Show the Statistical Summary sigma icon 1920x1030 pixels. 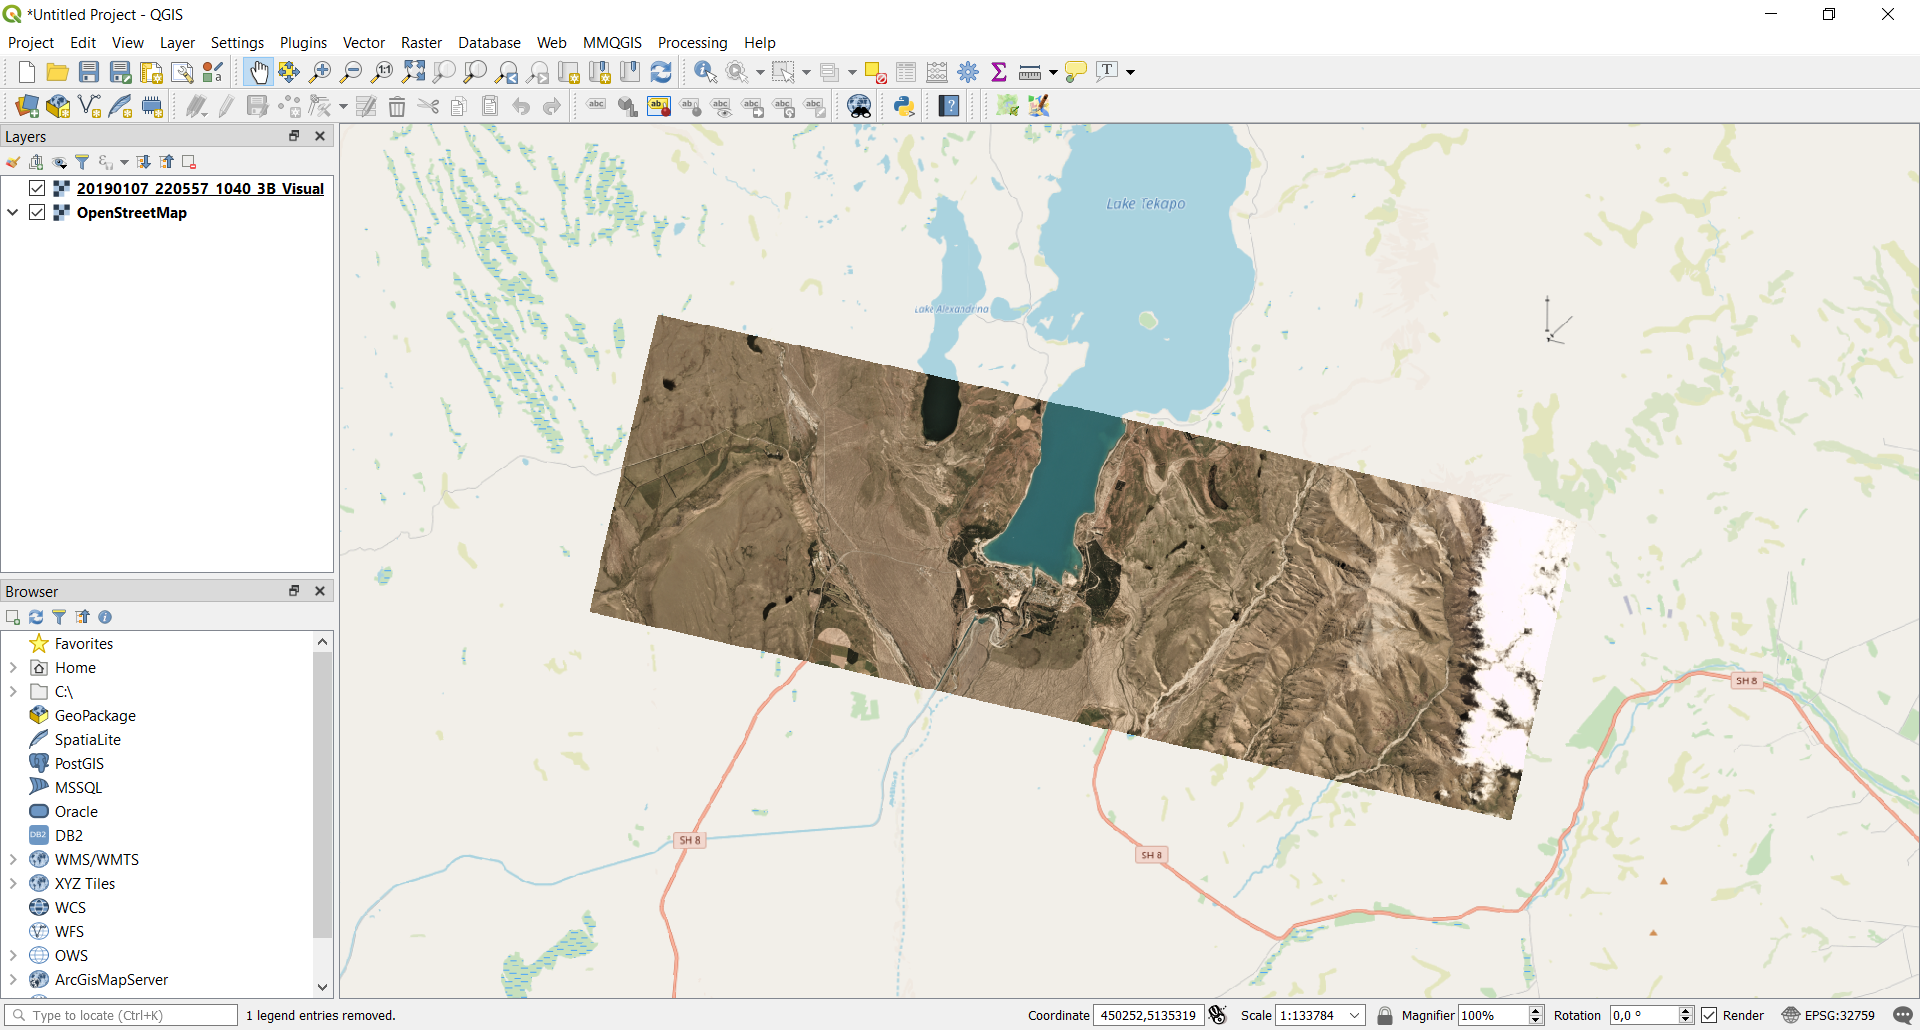[x=998, y=72]
